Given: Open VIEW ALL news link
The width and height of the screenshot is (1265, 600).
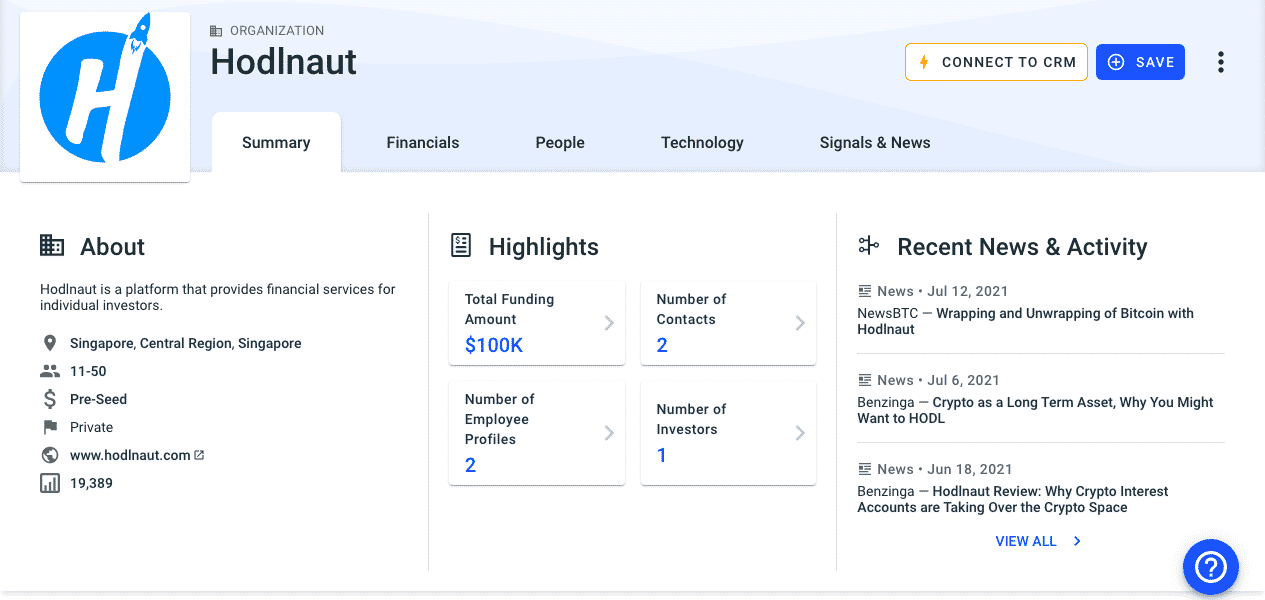Looking at the screenshot, I should (1027, 540).
